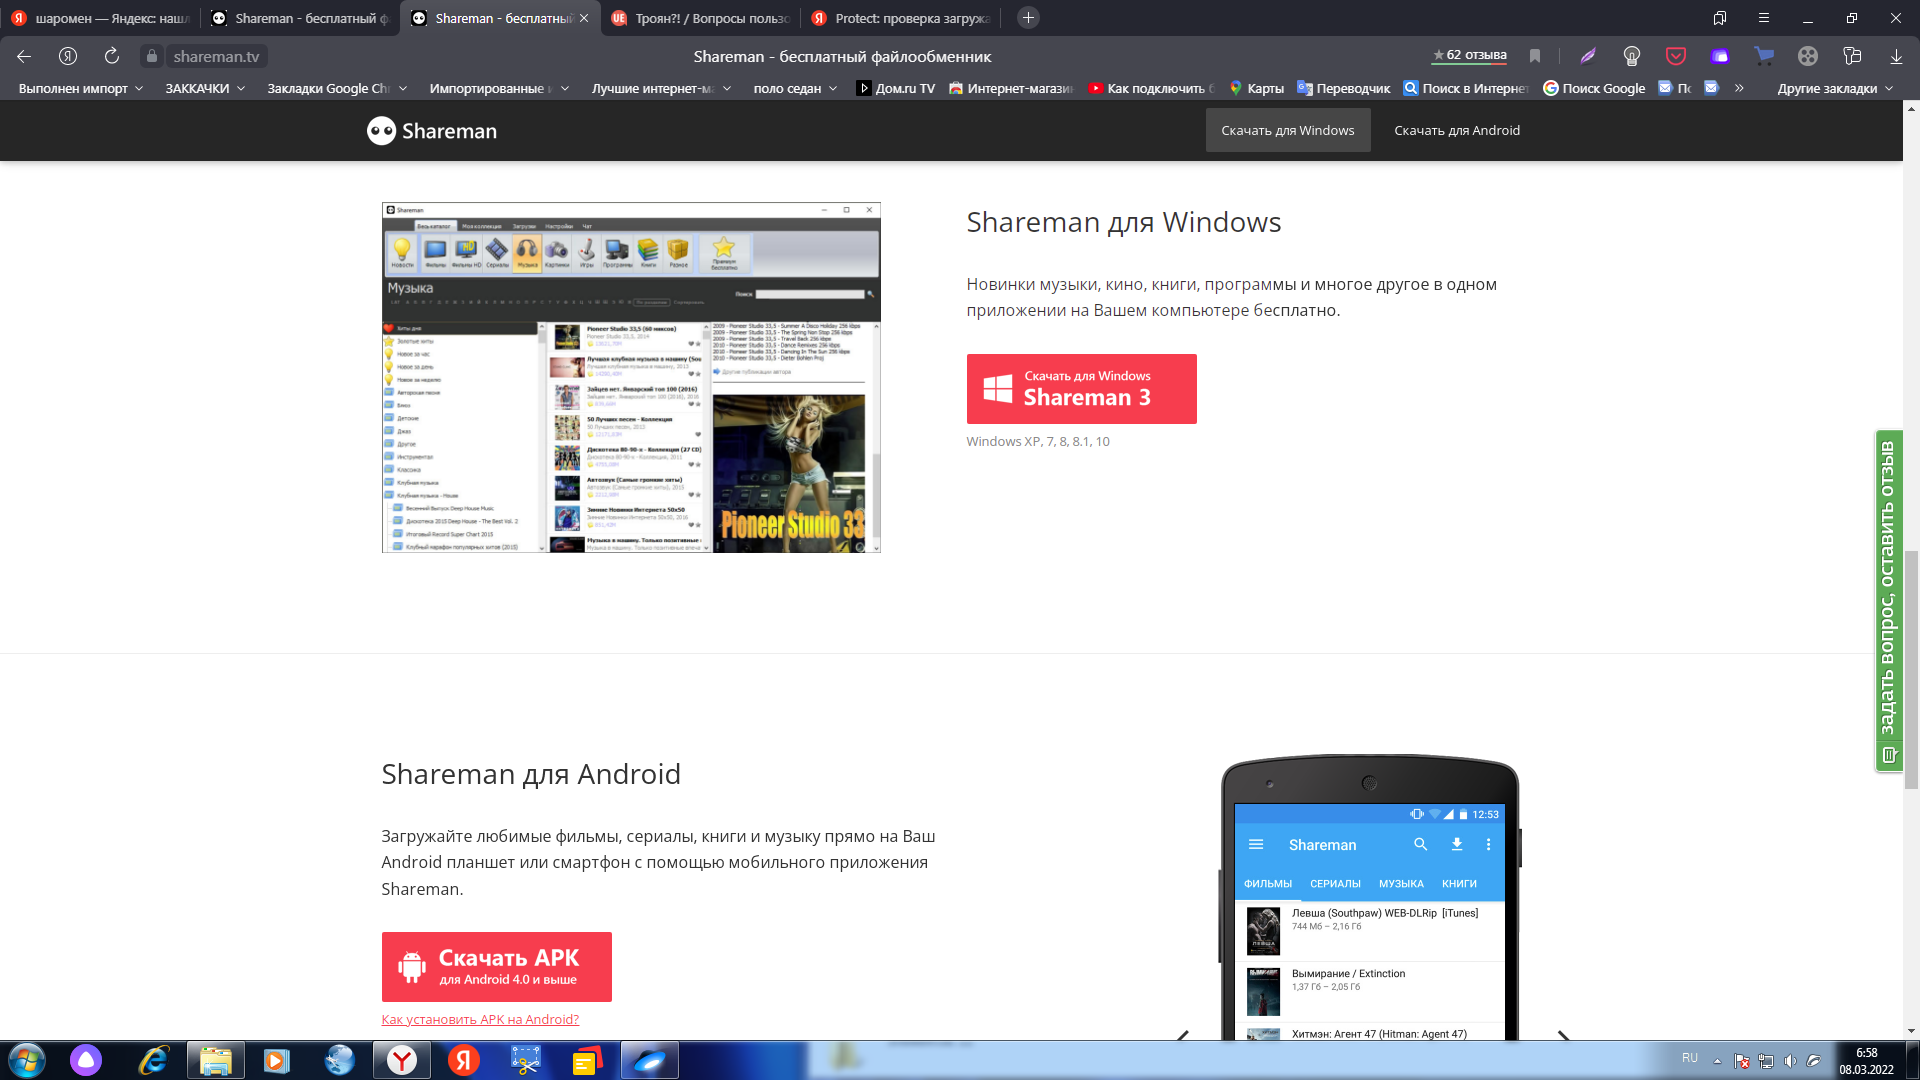
Task: Open the Windows Start button
Action: coord(26,1060)
